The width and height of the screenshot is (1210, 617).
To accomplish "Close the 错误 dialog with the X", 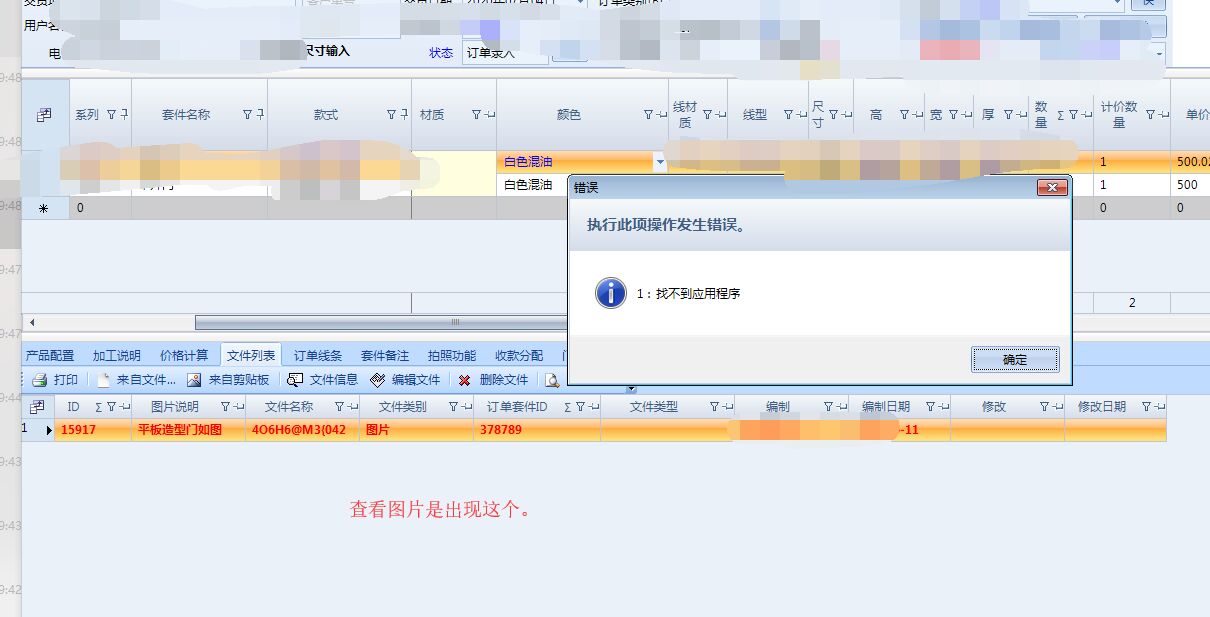I will click(1051, 188).
